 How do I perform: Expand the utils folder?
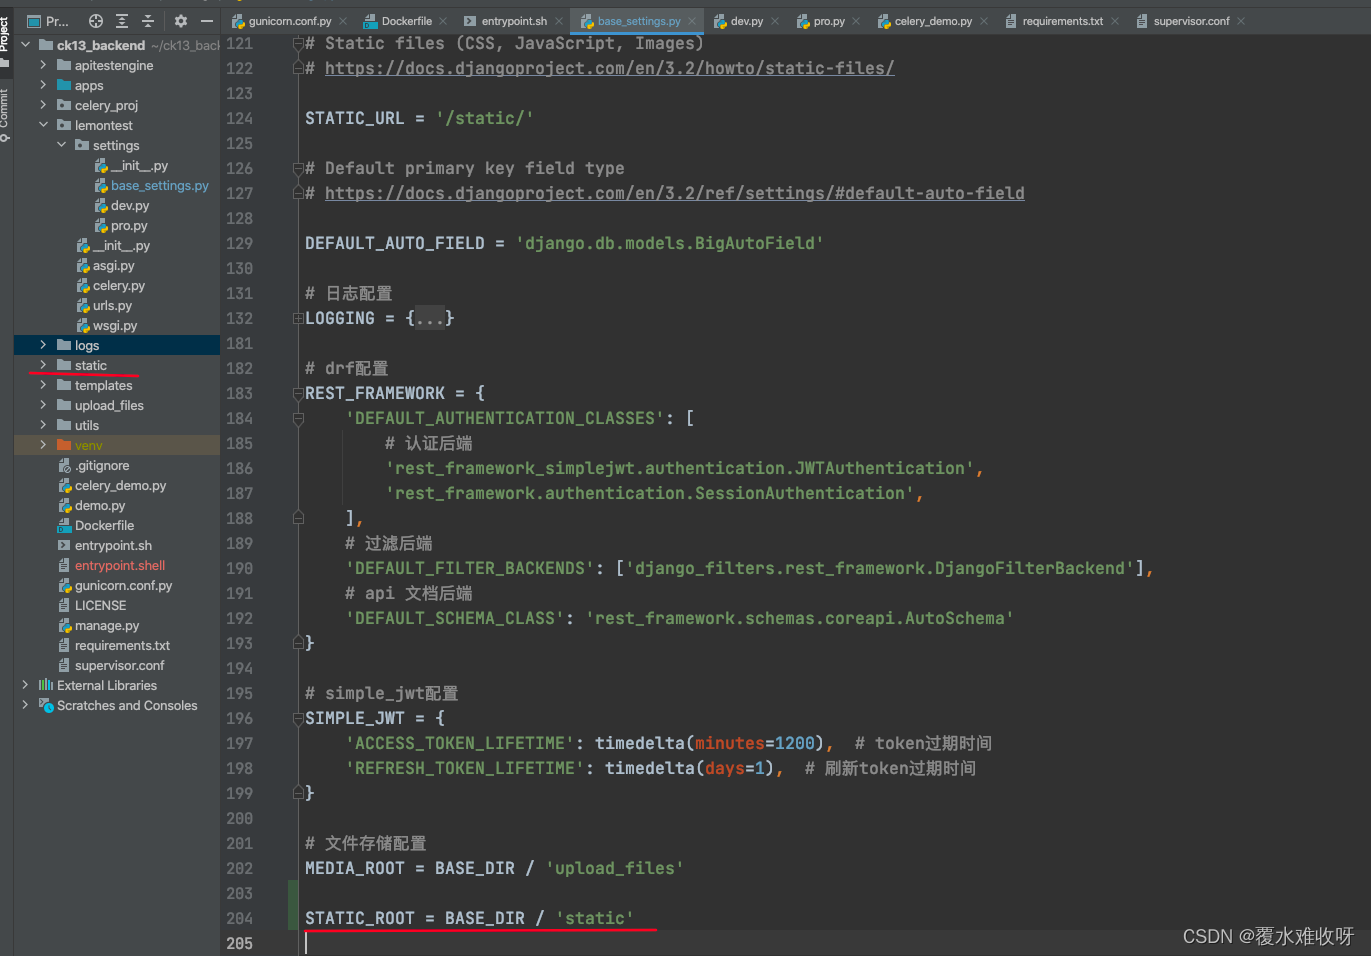tap(43, 425)
